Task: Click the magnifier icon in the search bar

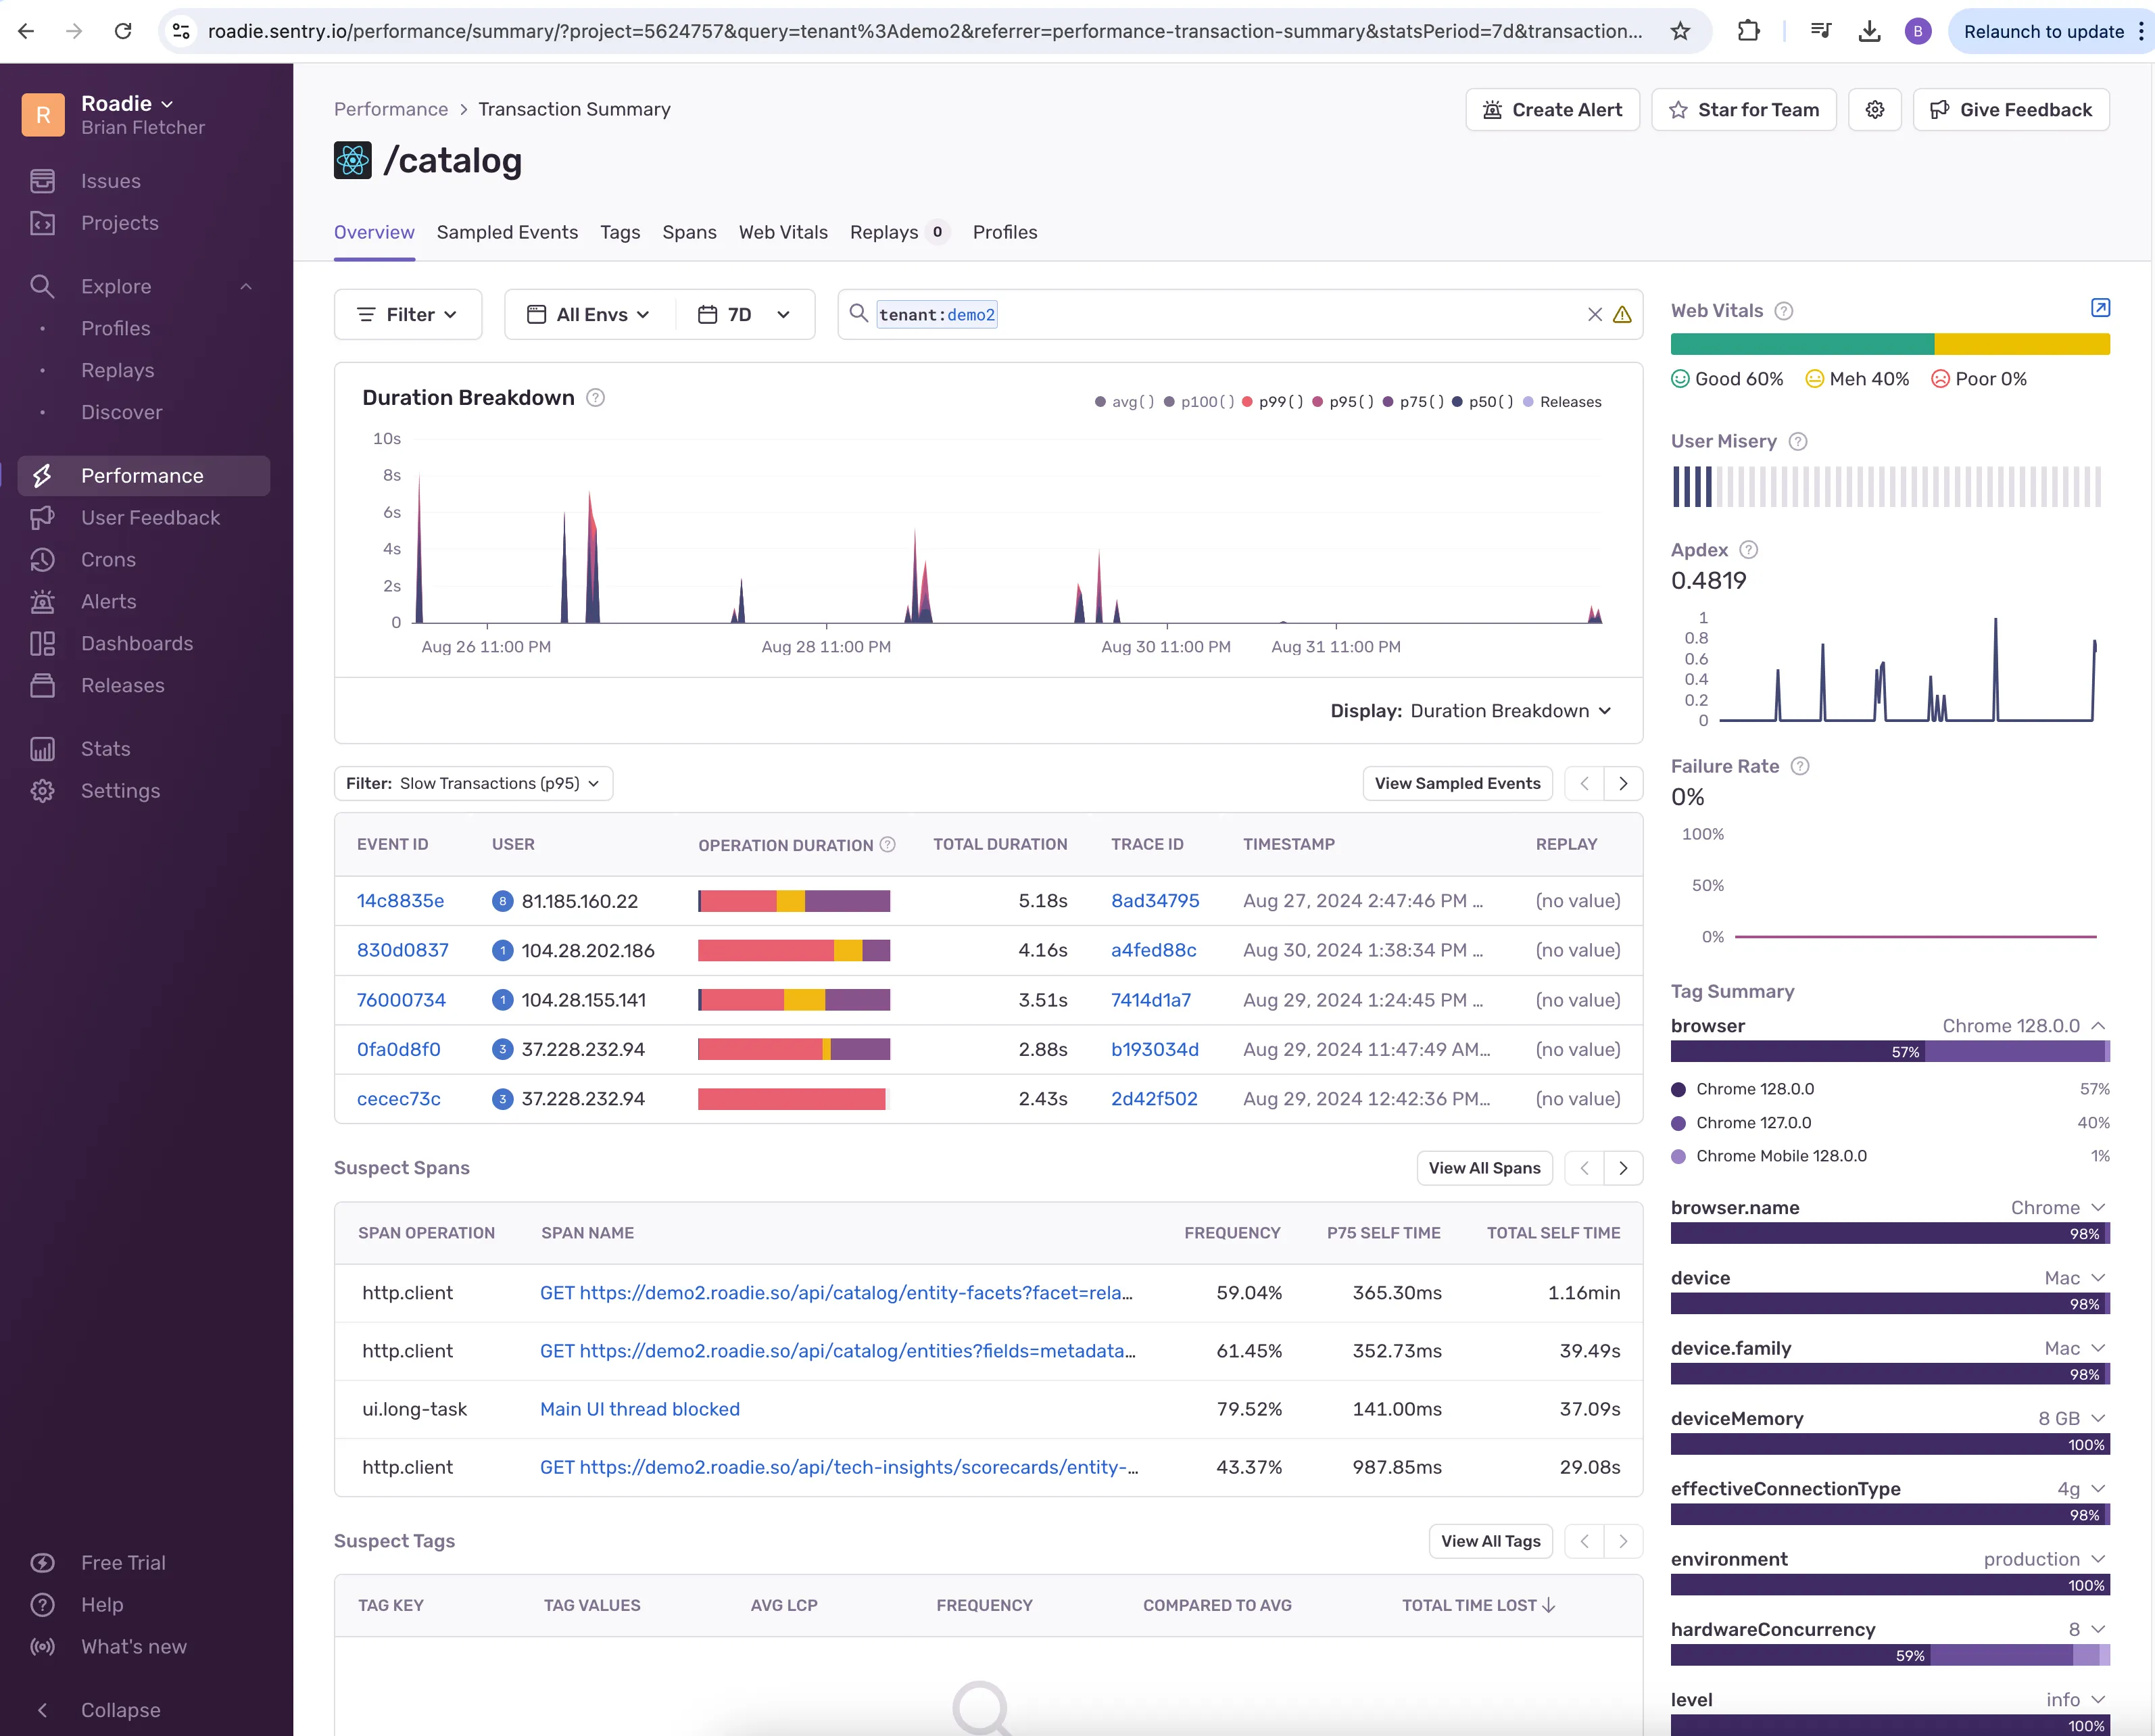Action: [x=859, y=314]
